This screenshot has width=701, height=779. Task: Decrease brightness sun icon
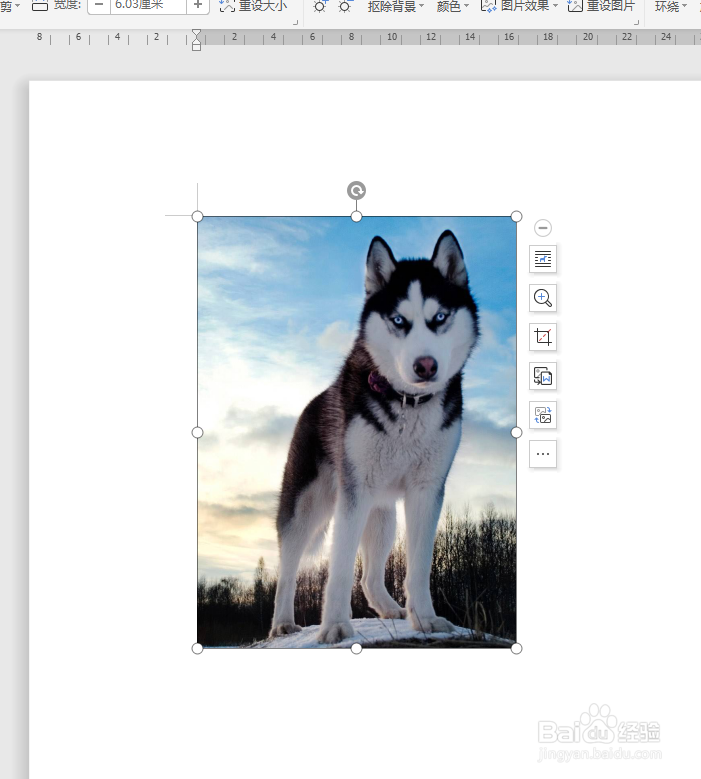[x=344, y=6]
